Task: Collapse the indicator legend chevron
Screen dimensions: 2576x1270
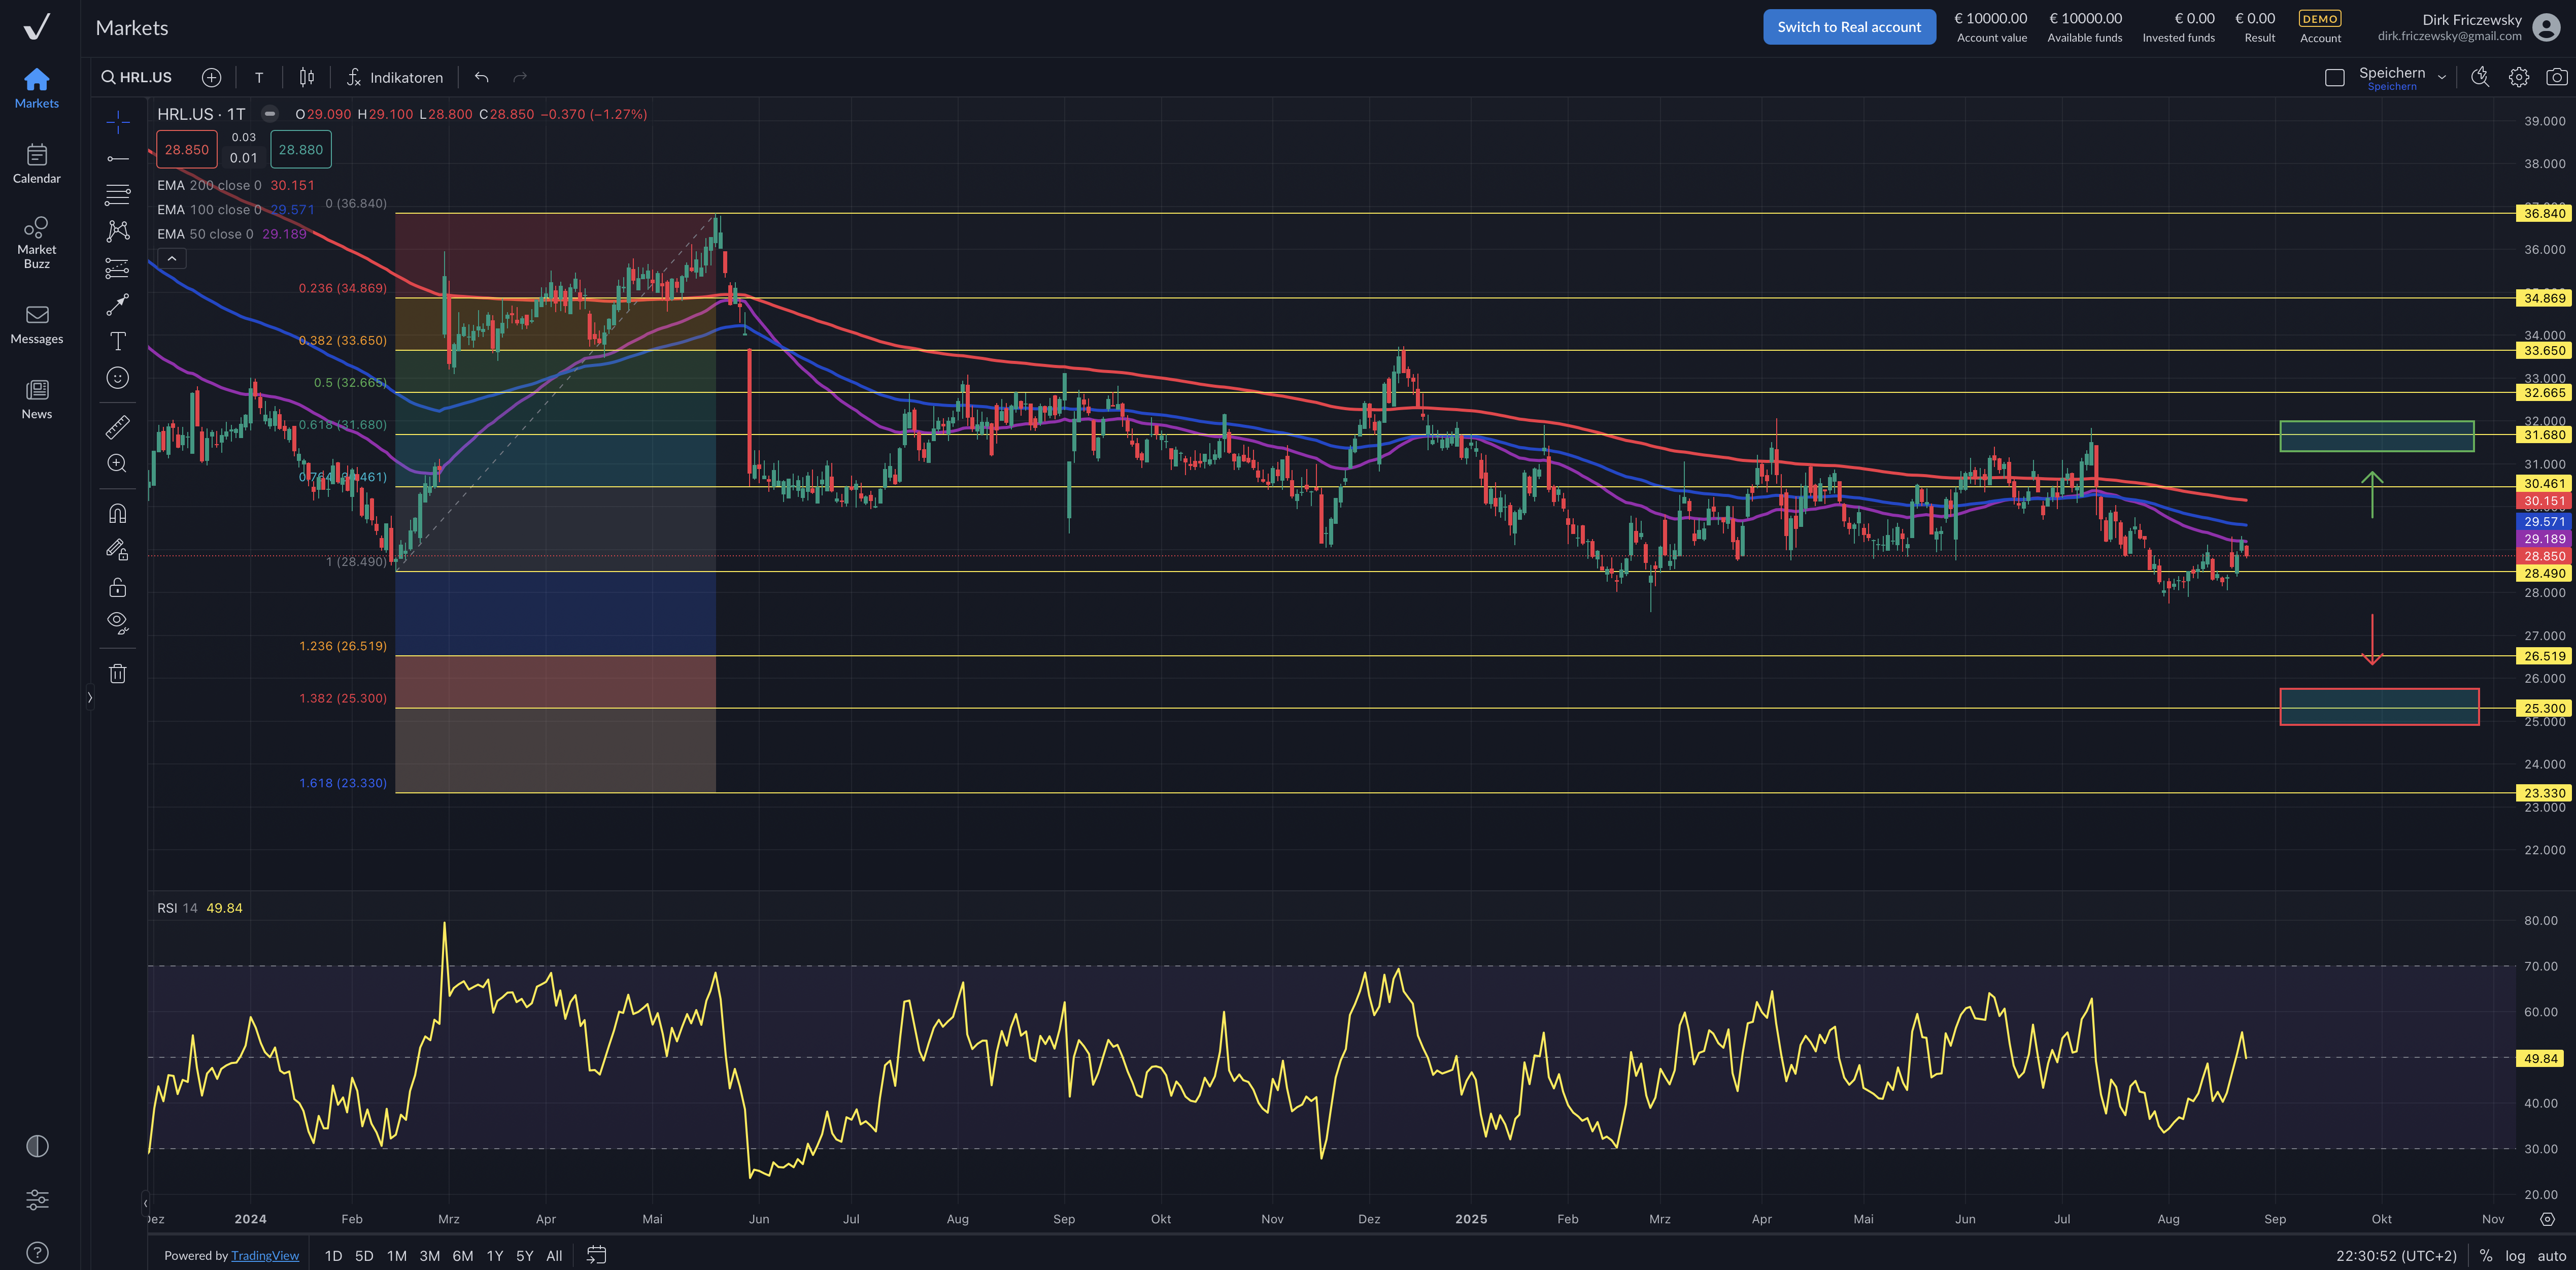Action: (x=172, y=258)
